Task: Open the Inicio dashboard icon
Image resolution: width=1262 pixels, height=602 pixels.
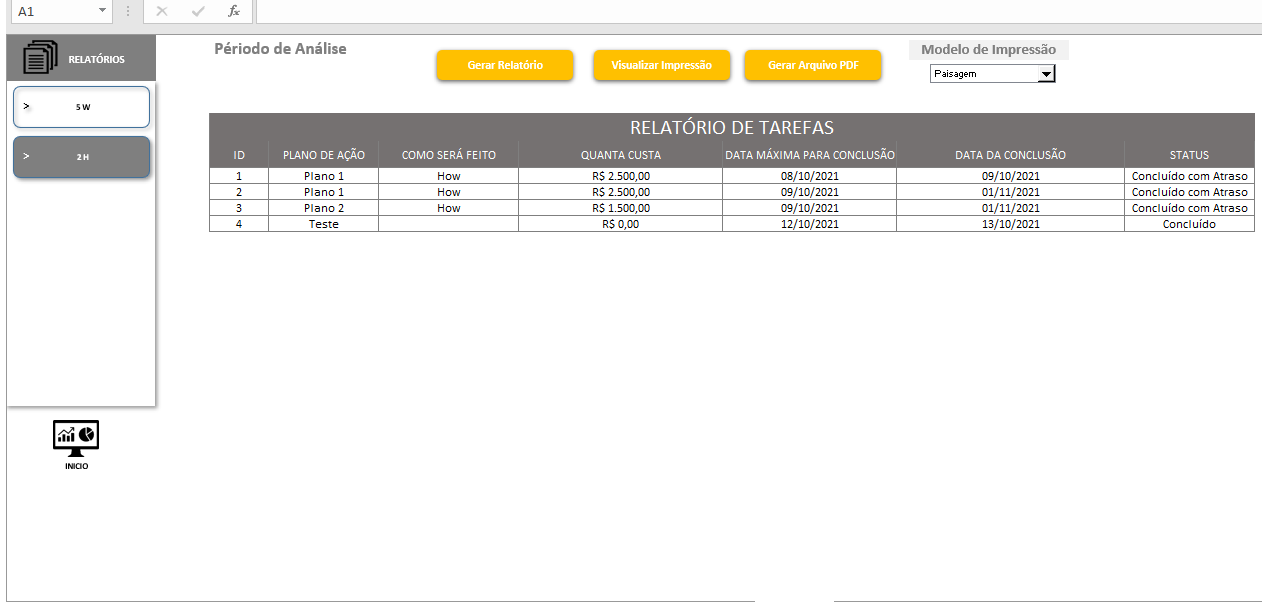Action: click(76, 436)
